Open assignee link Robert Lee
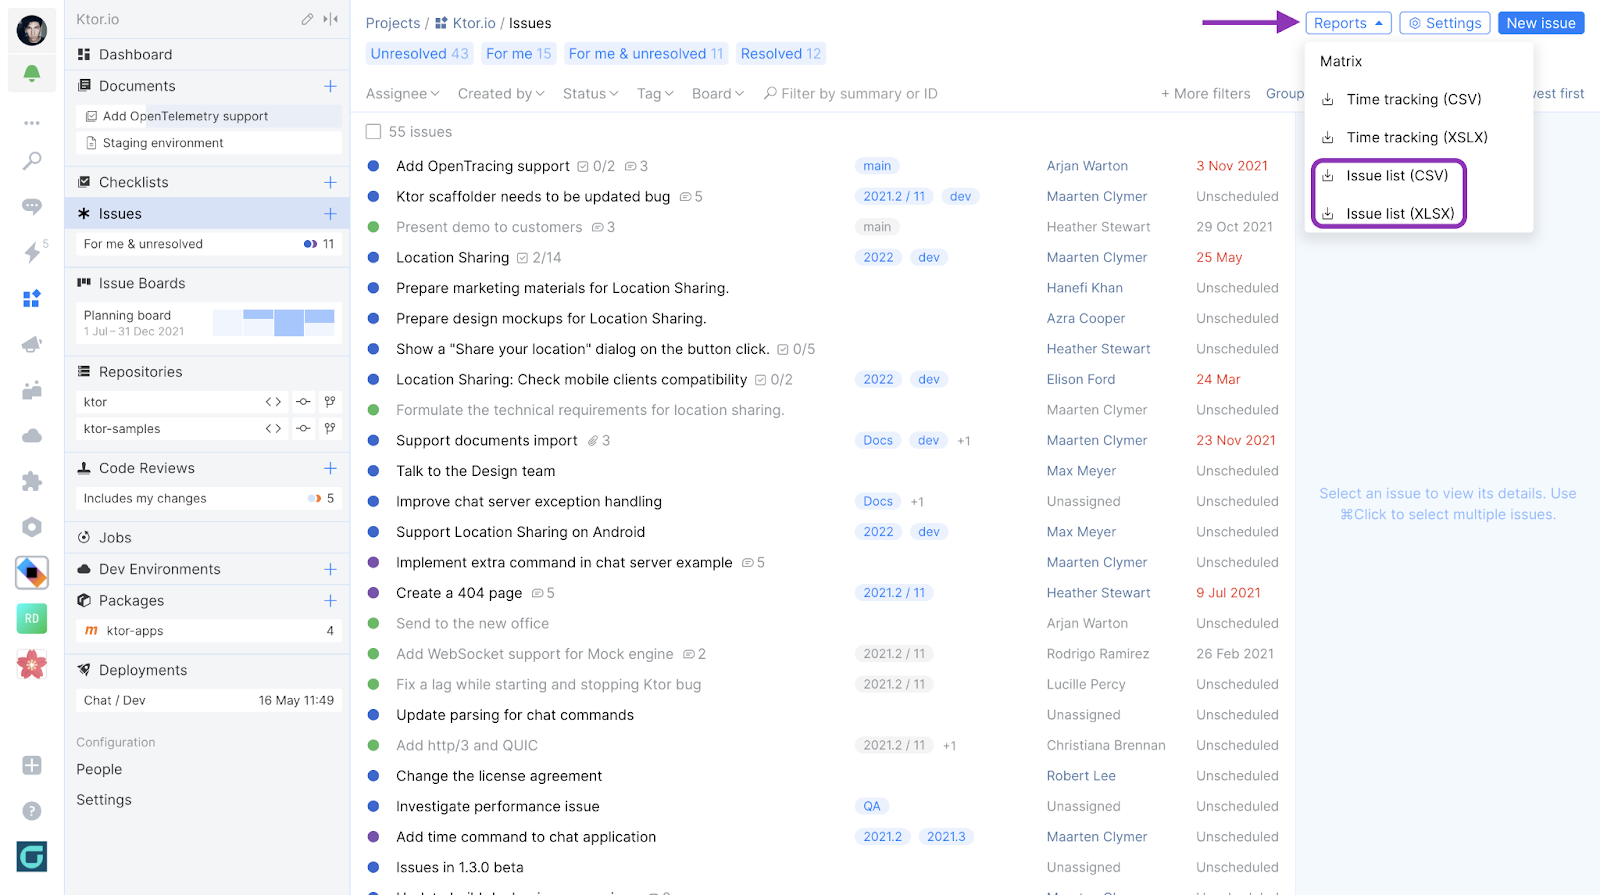Screen dimensions: 1600x895 pyautogui.click(x=1081, y=776)
